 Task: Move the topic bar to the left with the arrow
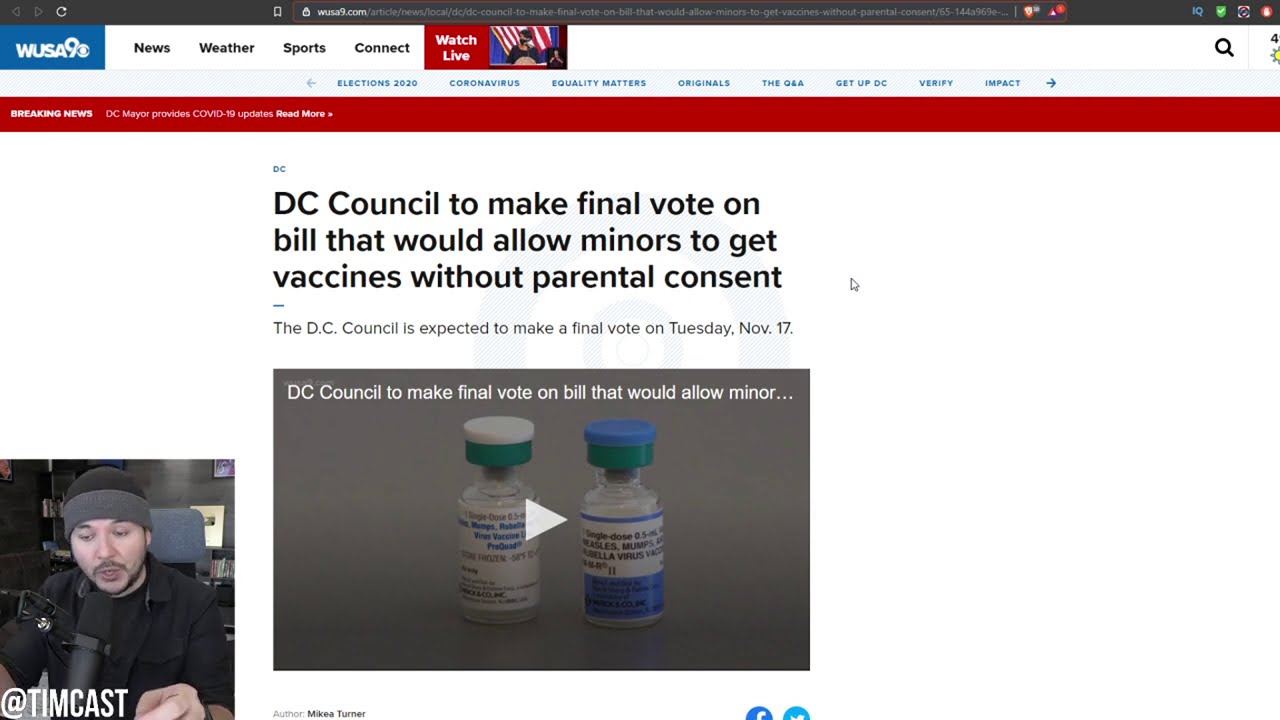tap(311, 83)
